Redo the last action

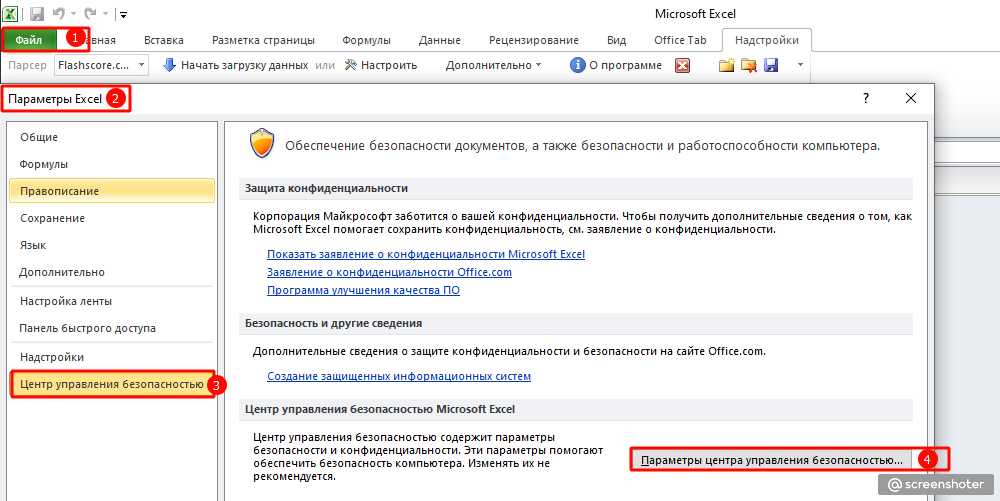(x=90, y=13)
